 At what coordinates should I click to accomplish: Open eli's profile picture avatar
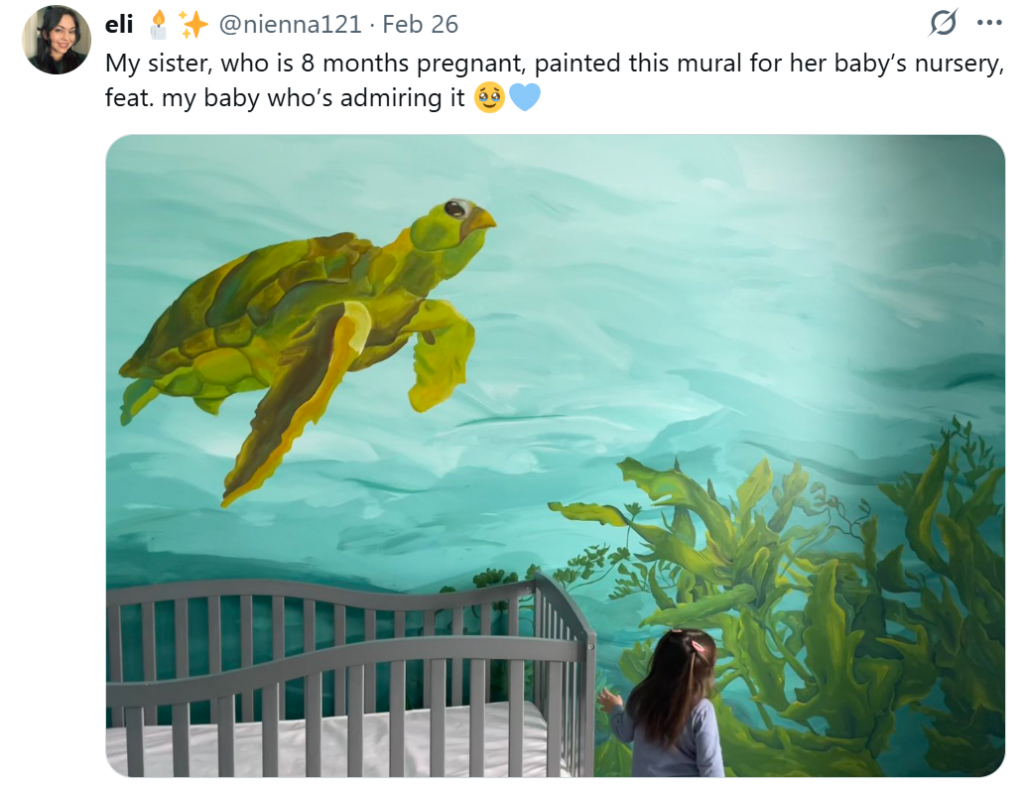click(x=56, y=40)
